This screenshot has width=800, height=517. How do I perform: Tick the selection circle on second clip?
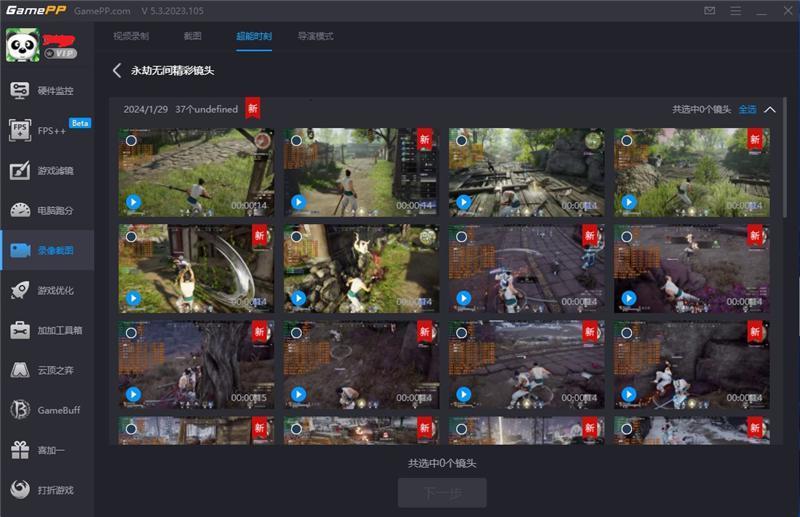tap(296, 141)
